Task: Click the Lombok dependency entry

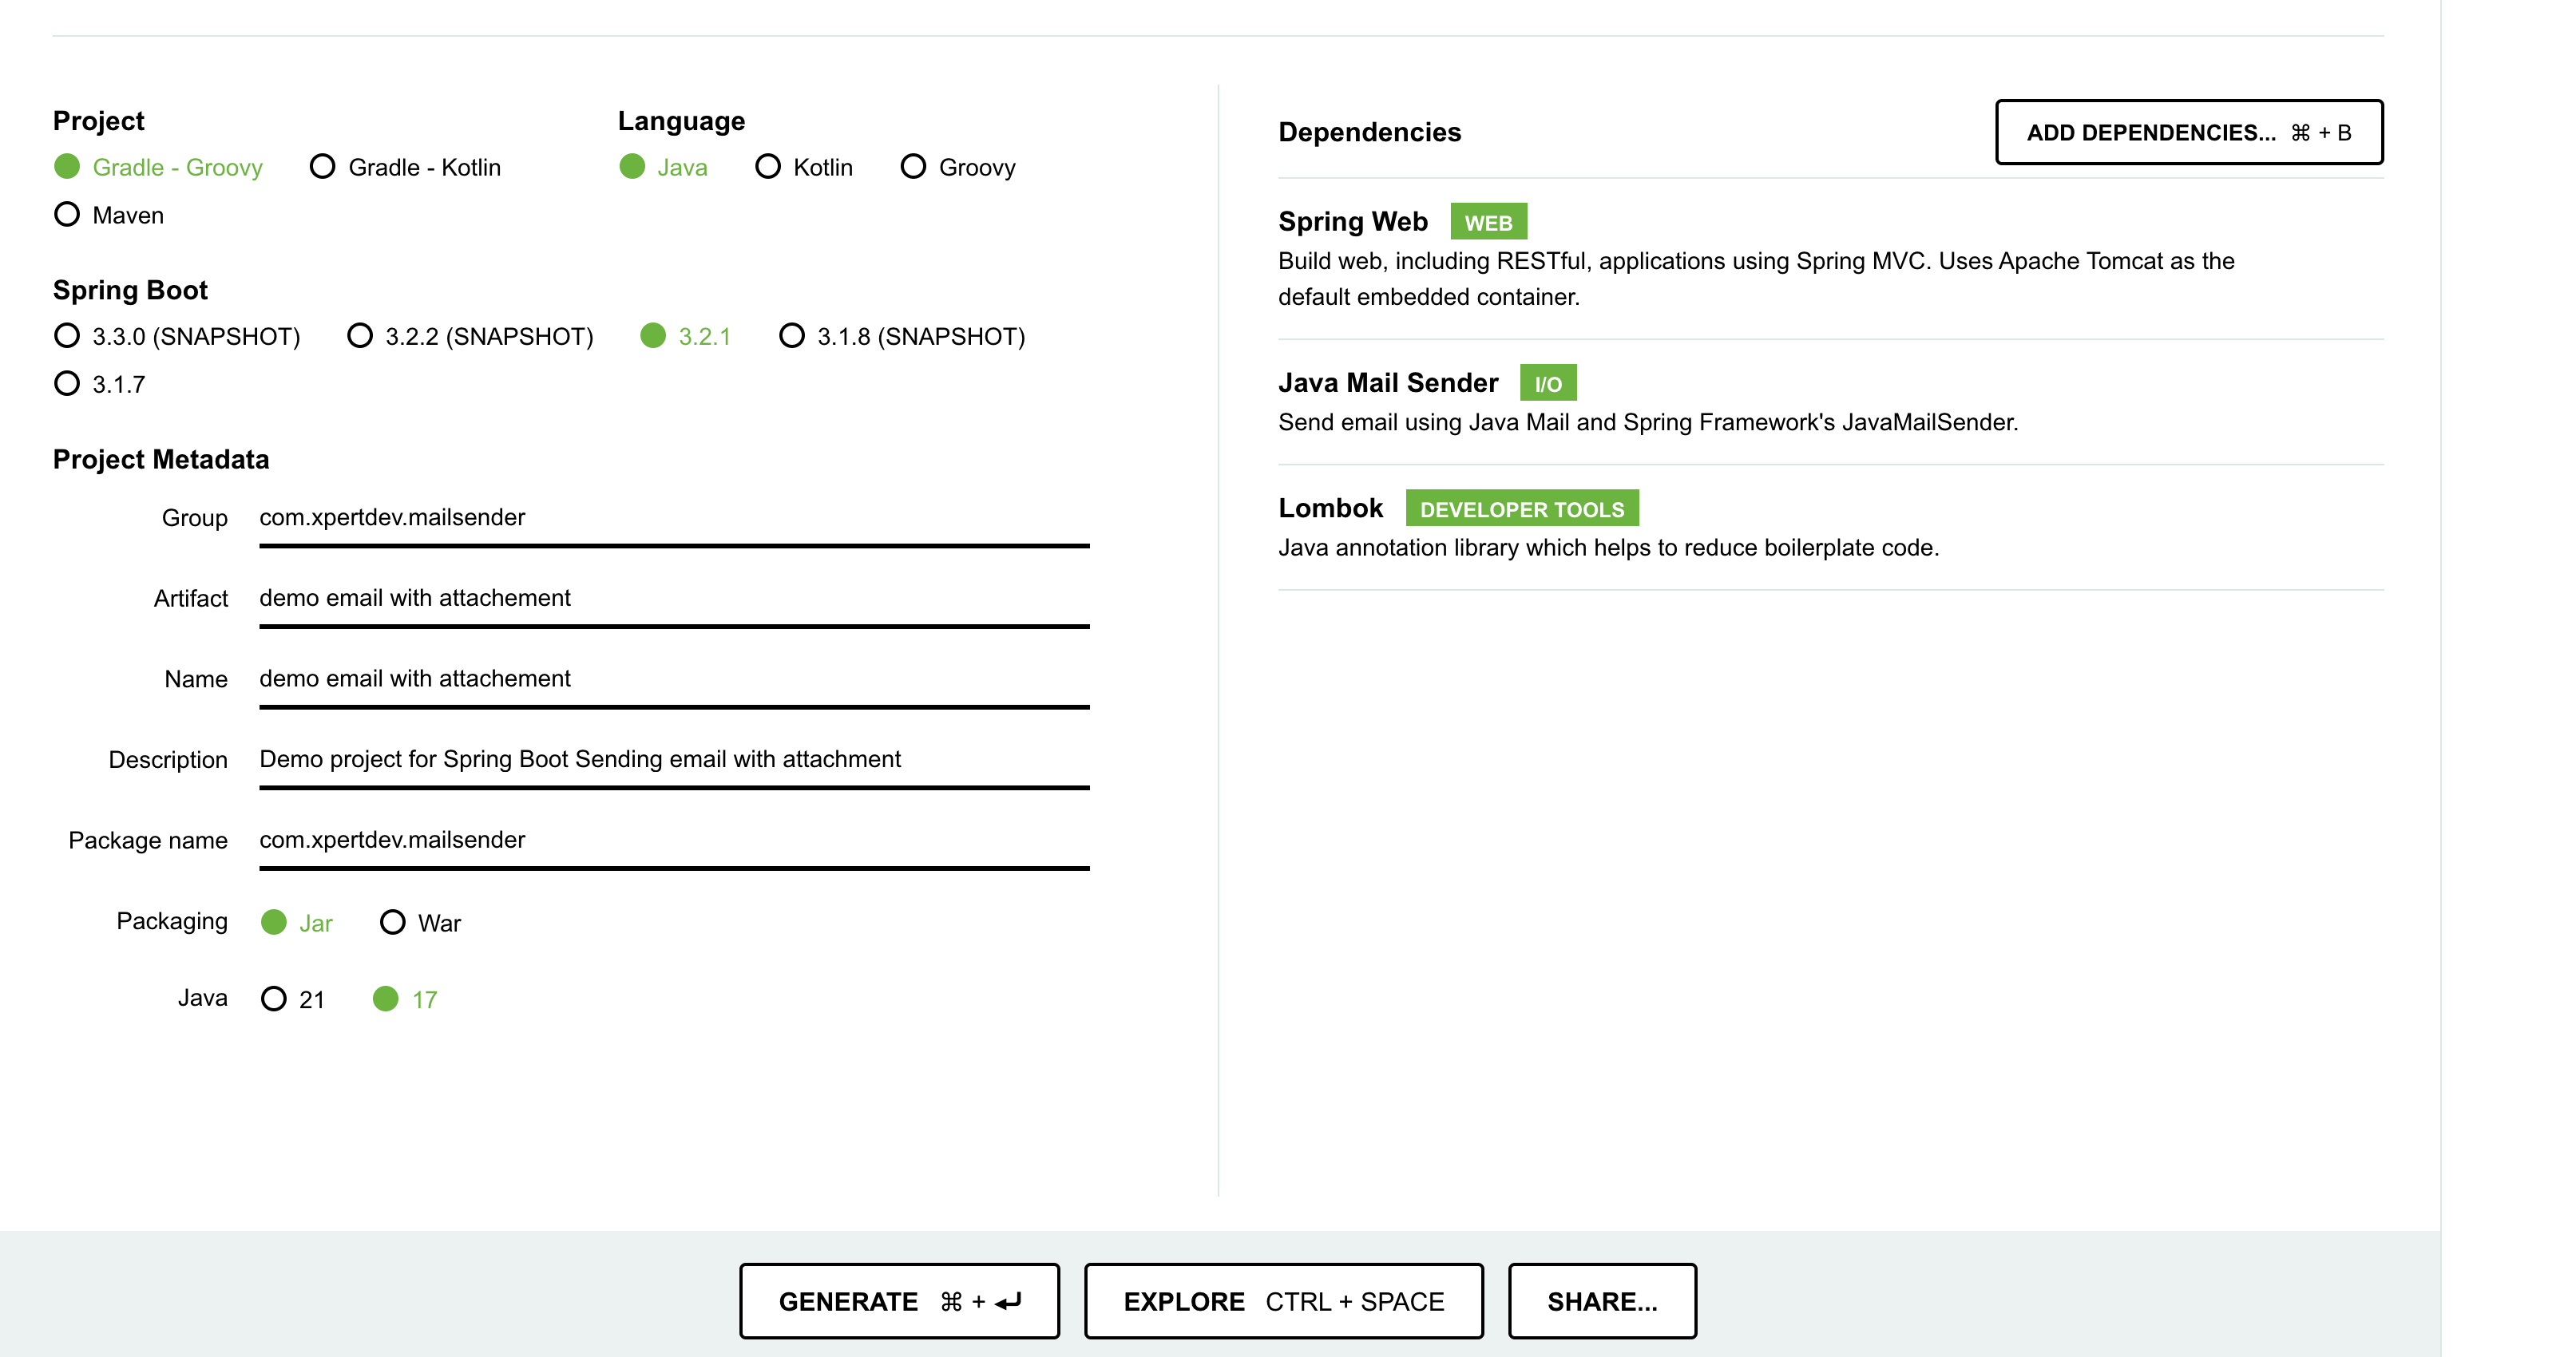Action: tap(1330, 509)
